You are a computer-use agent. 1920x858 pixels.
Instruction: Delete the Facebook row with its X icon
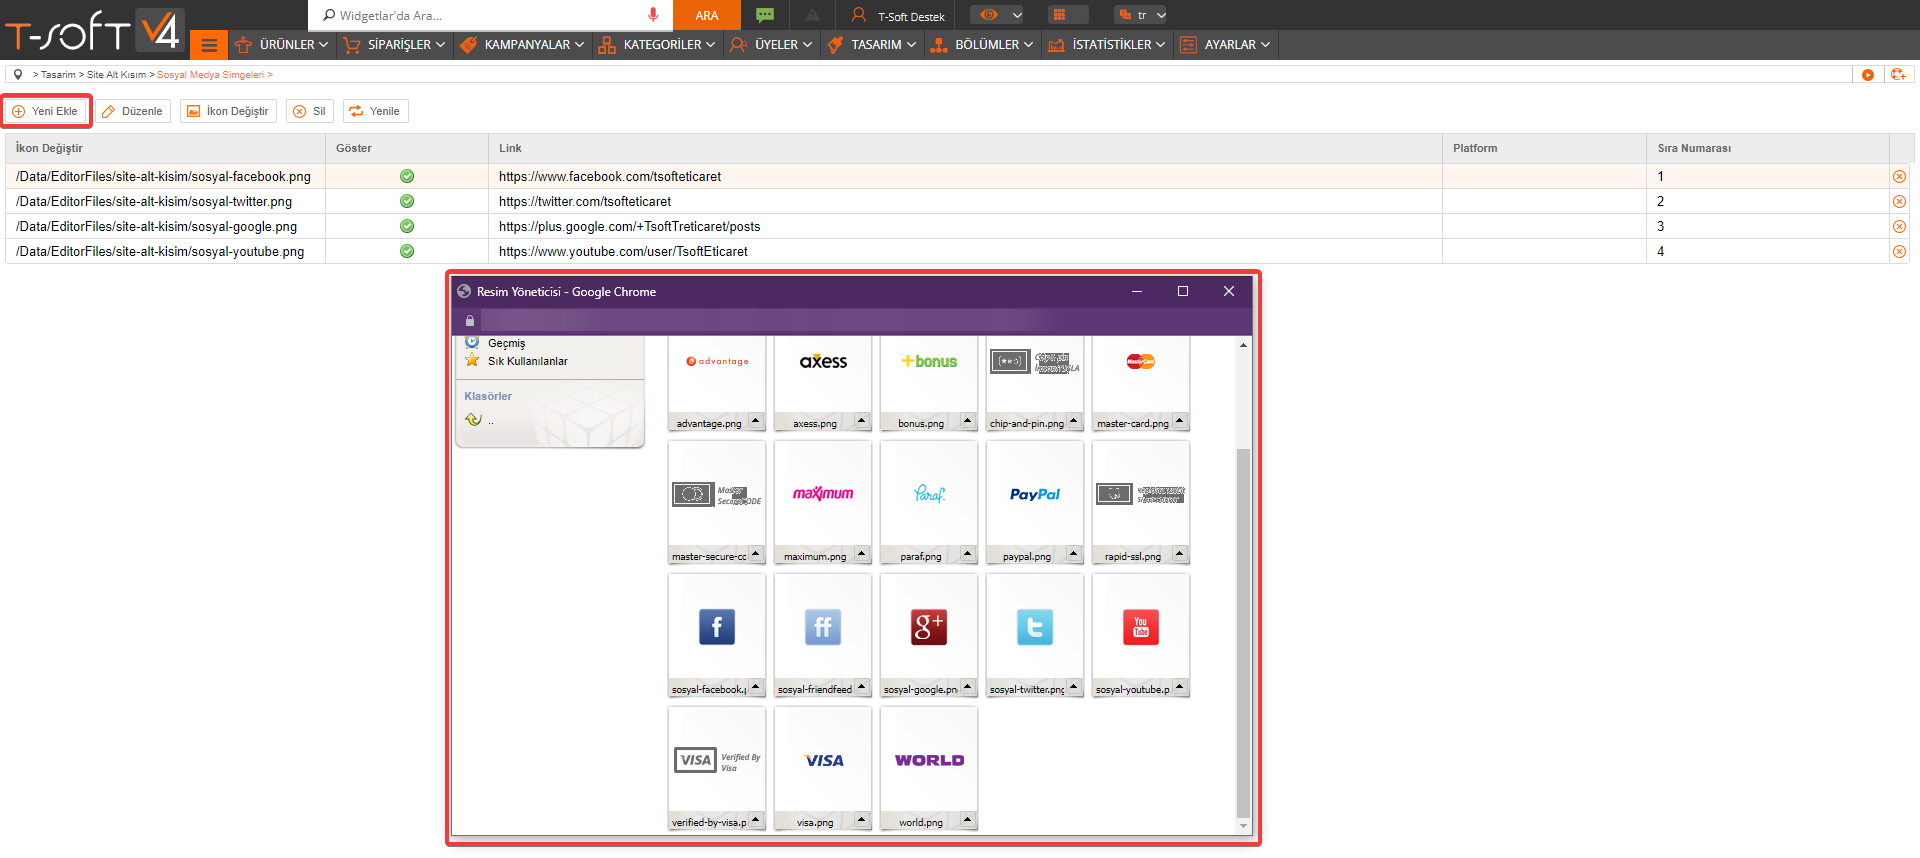point(1899,177)
